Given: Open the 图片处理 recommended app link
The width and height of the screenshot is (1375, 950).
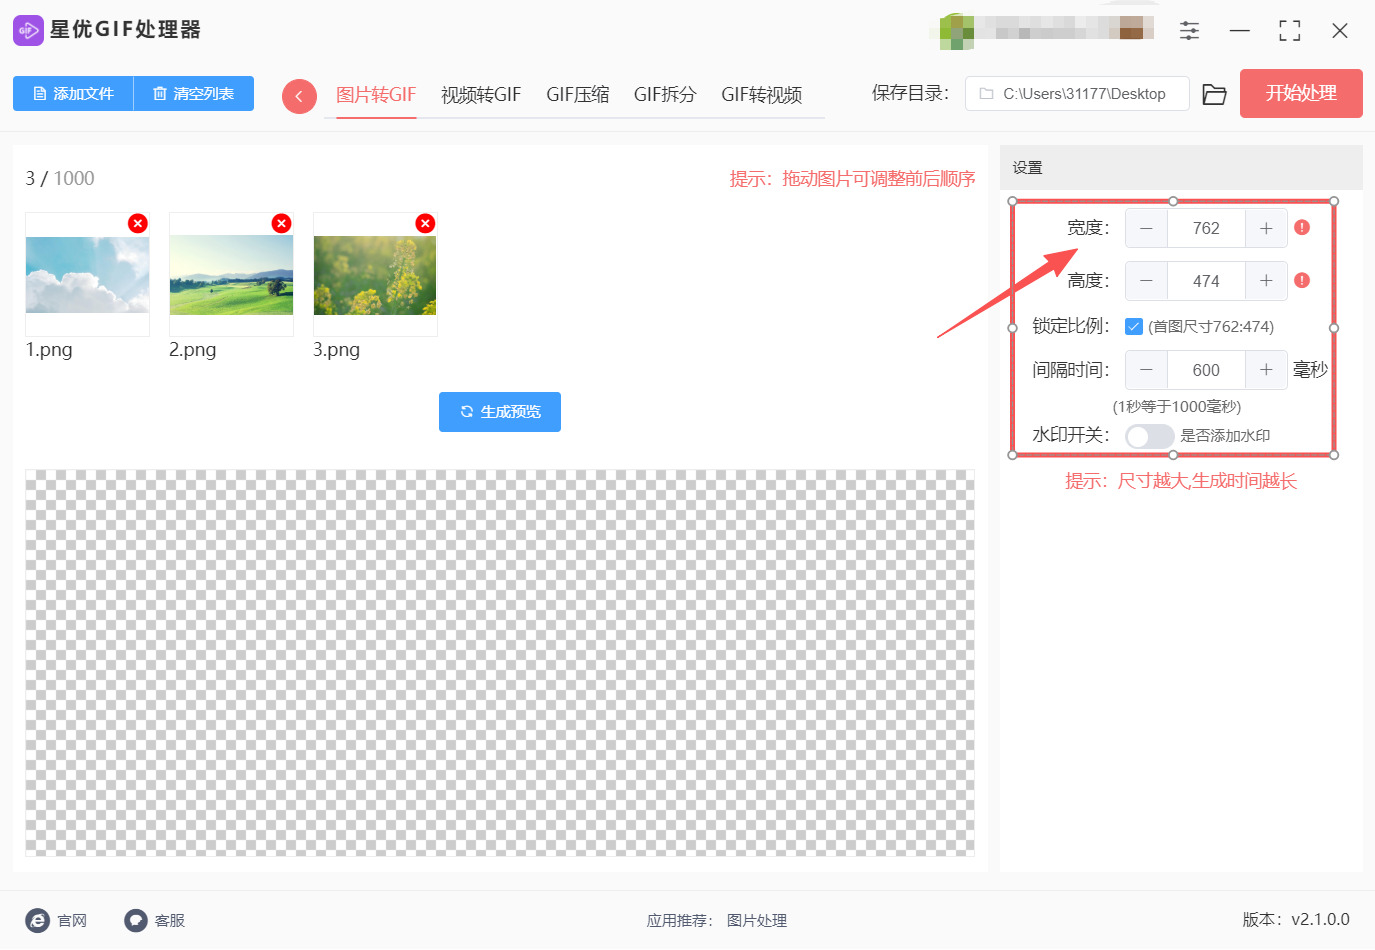Looking at the screenshot, I should (757, 921).
